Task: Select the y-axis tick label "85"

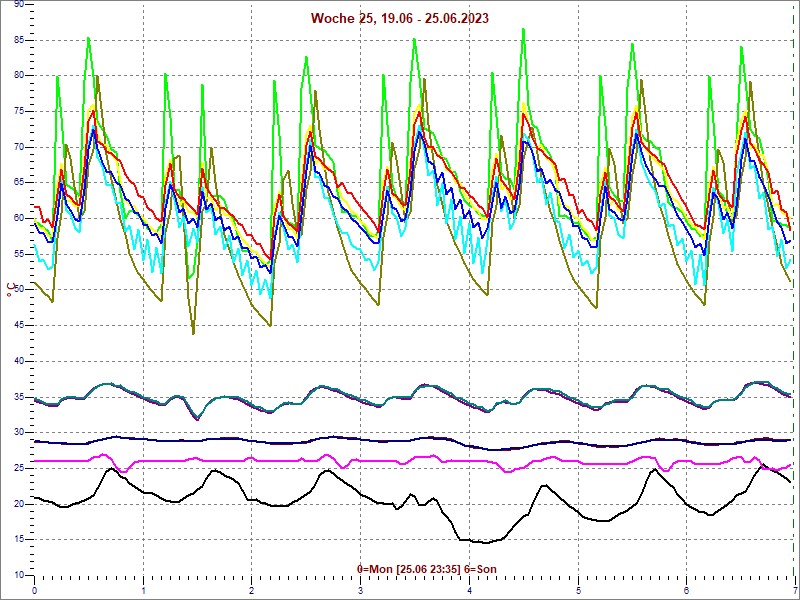Action: (x=18, y=40)
